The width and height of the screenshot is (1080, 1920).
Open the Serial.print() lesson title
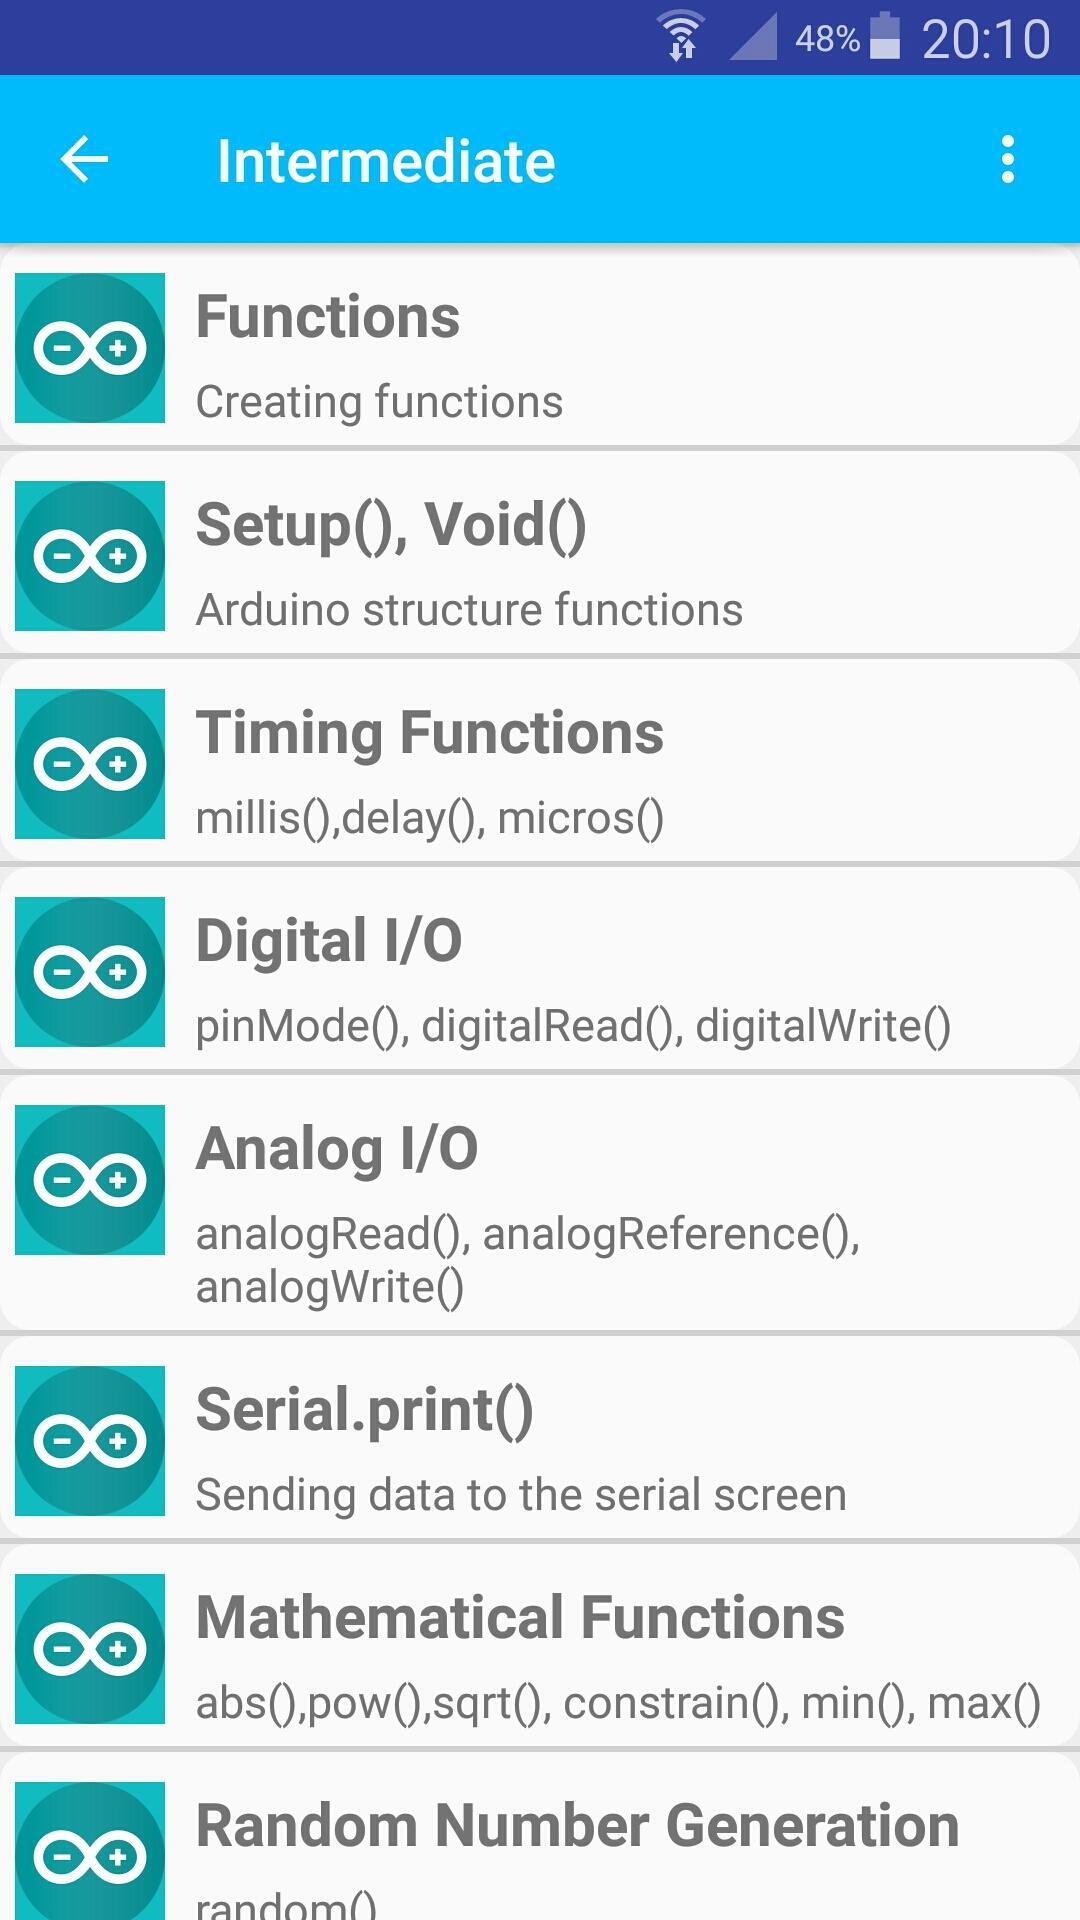pos(365,1411)
